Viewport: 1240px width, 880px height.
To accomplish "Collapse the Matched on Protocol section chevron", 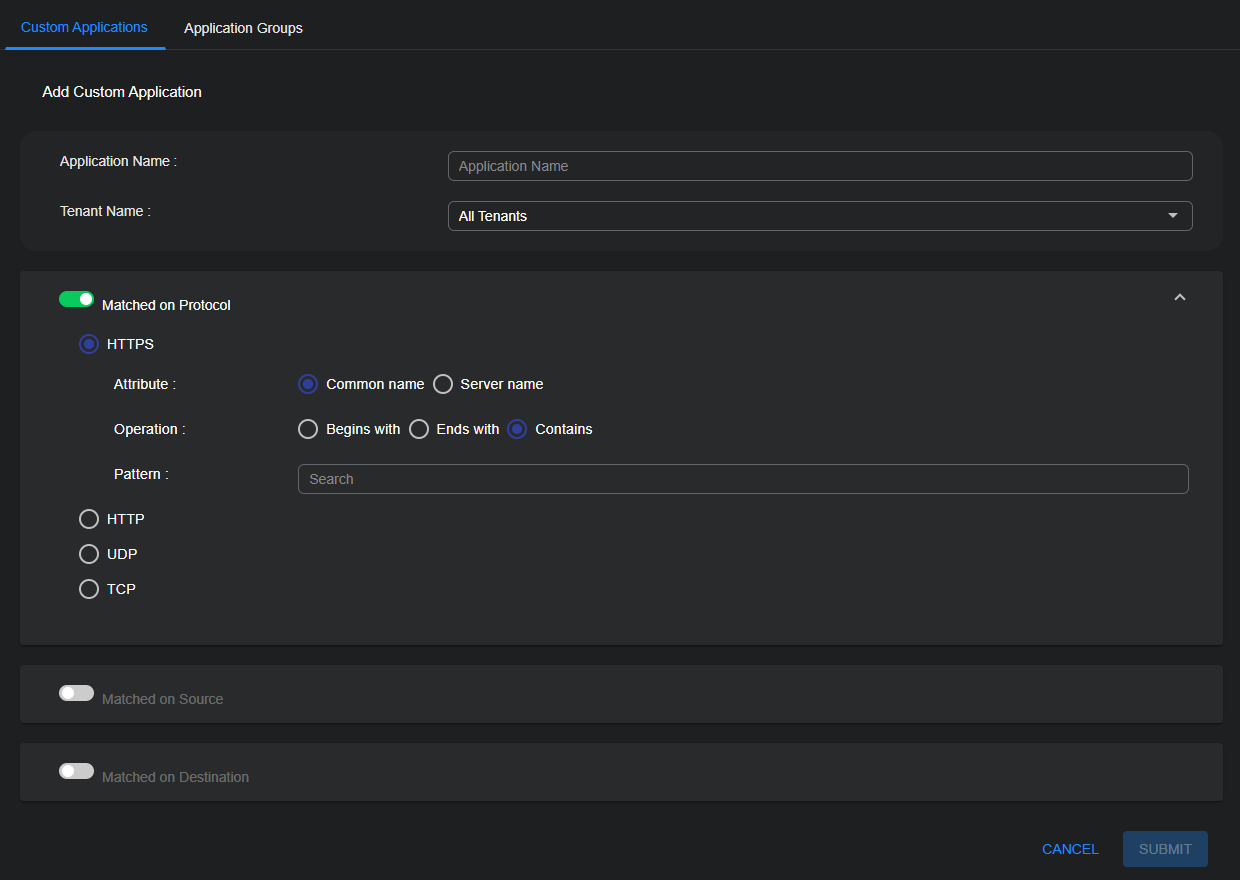I will tap(1179, 298).
